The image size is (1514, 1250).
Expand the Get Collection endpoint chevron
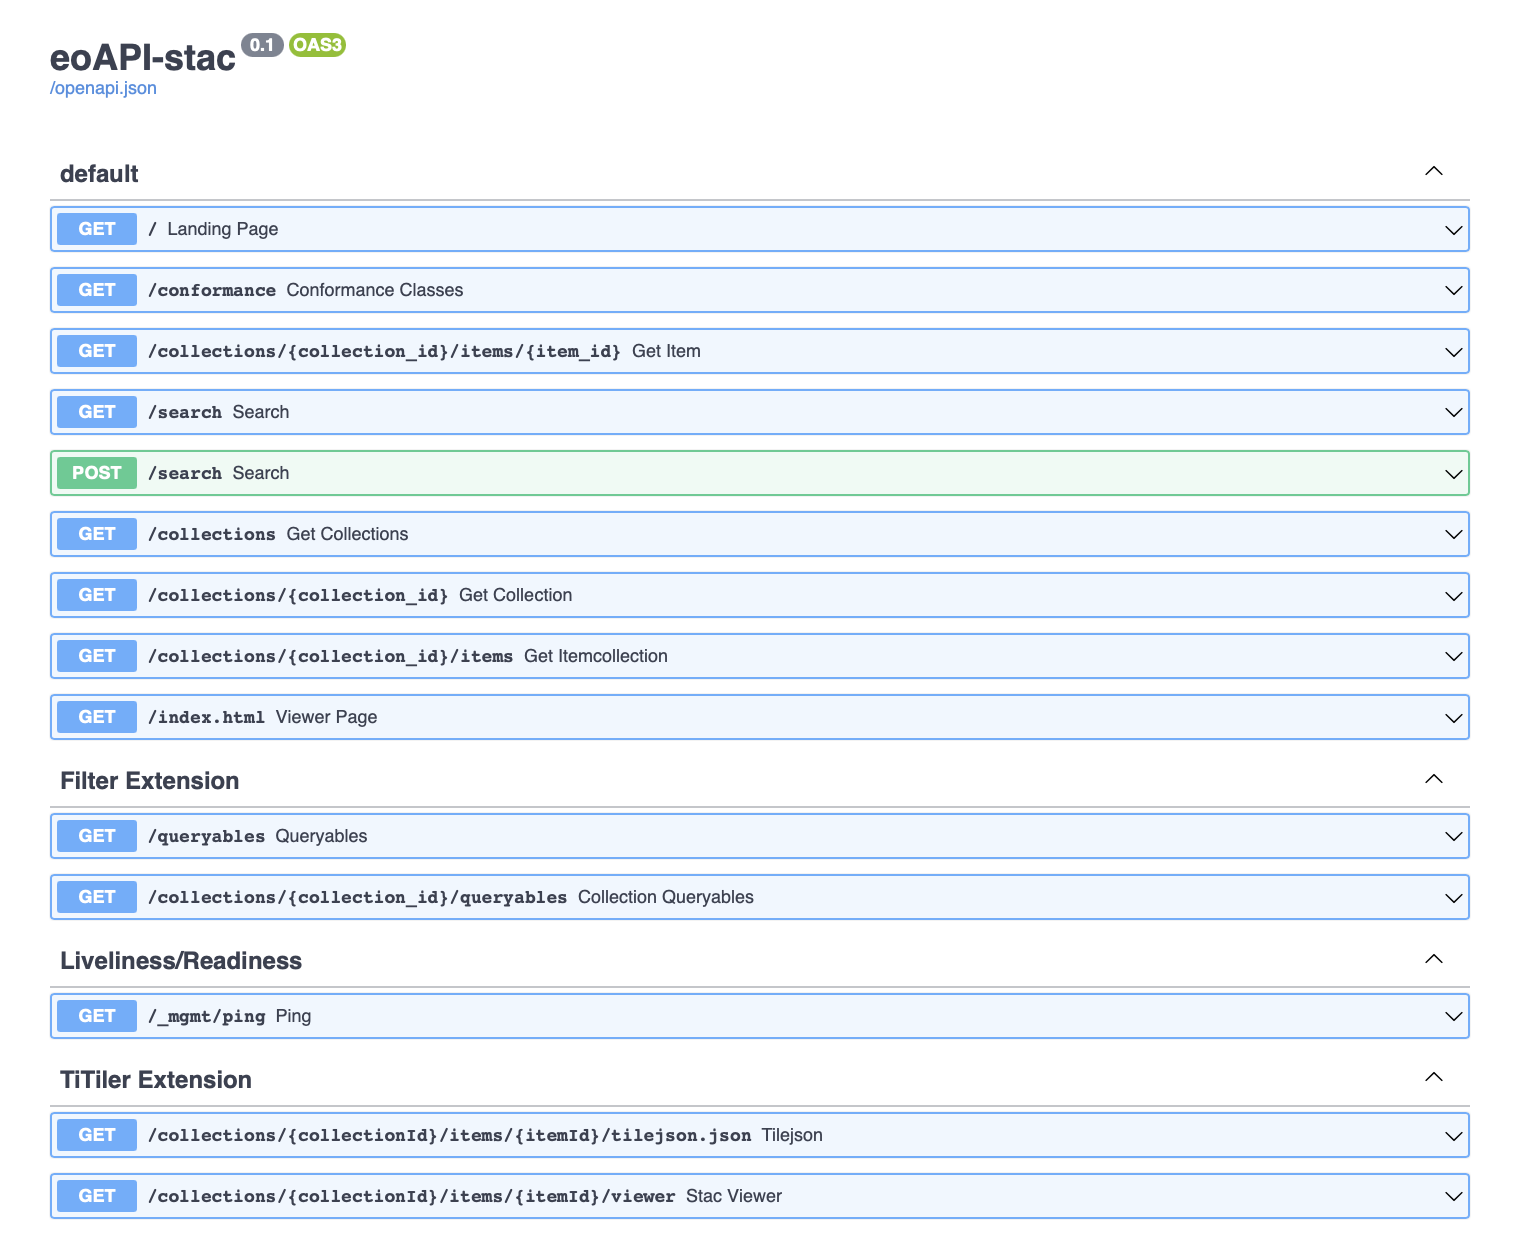pos(1453,596)
